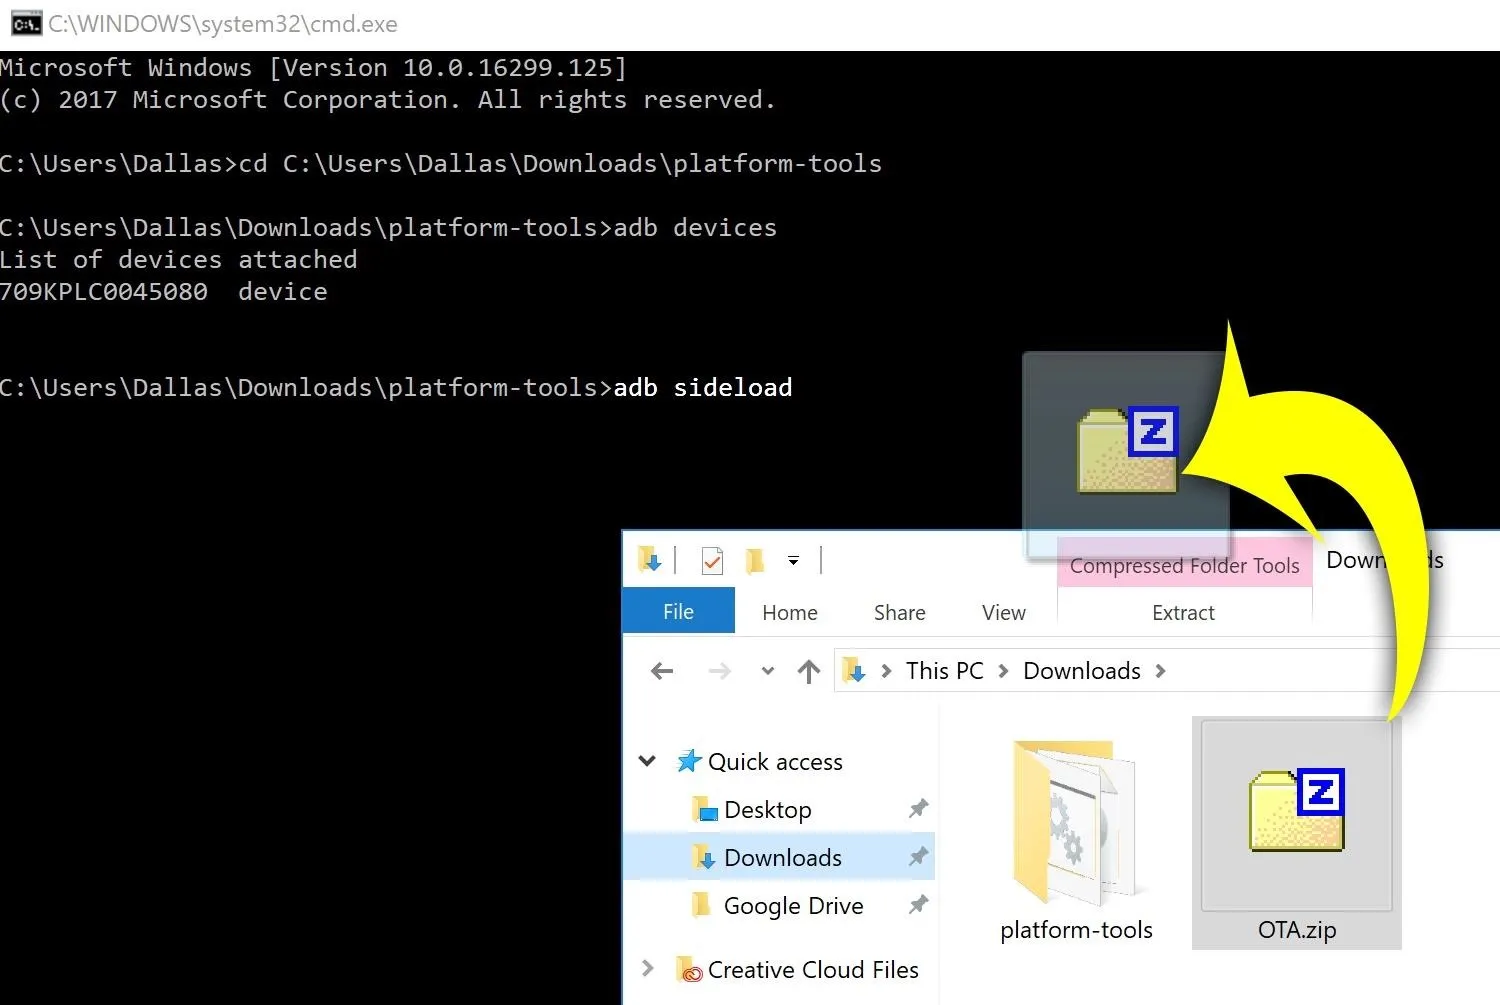Click the 'adb devices' command text
This screenshot has height=1005, width=1500.
[x=695, y=228]
